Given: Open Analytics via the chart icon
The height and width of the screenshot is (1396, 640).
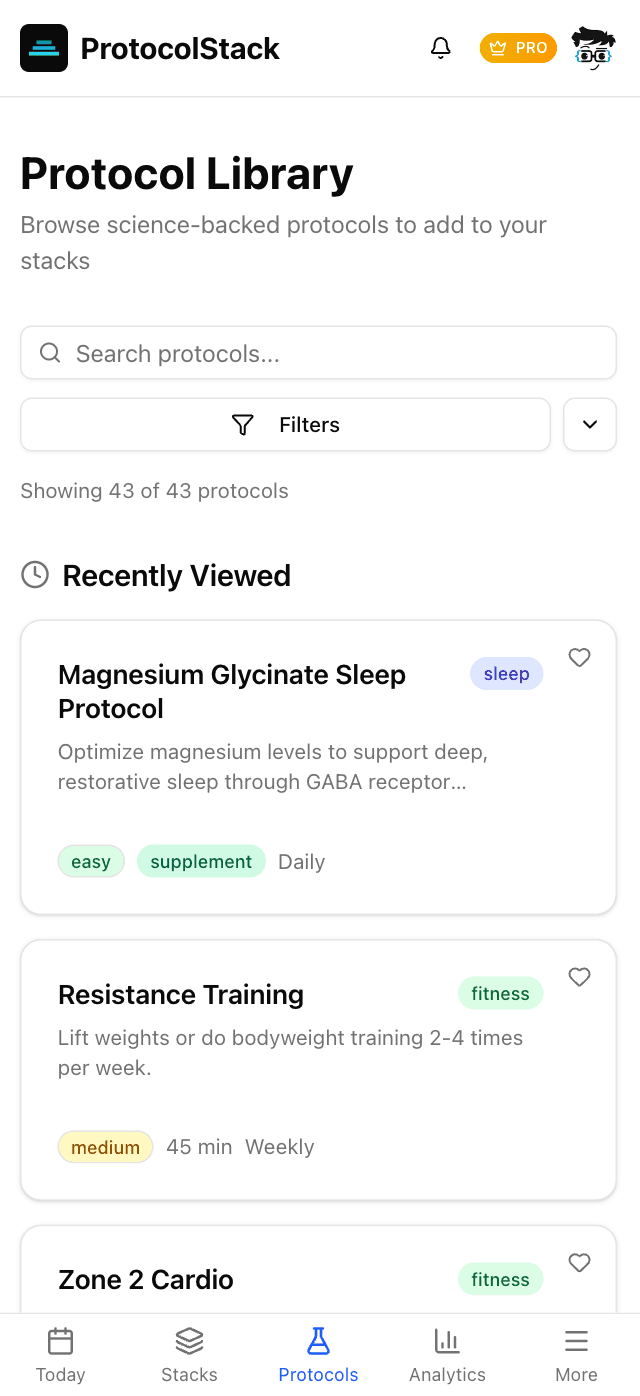Looking at the screenshot, I should point(447,1340).
